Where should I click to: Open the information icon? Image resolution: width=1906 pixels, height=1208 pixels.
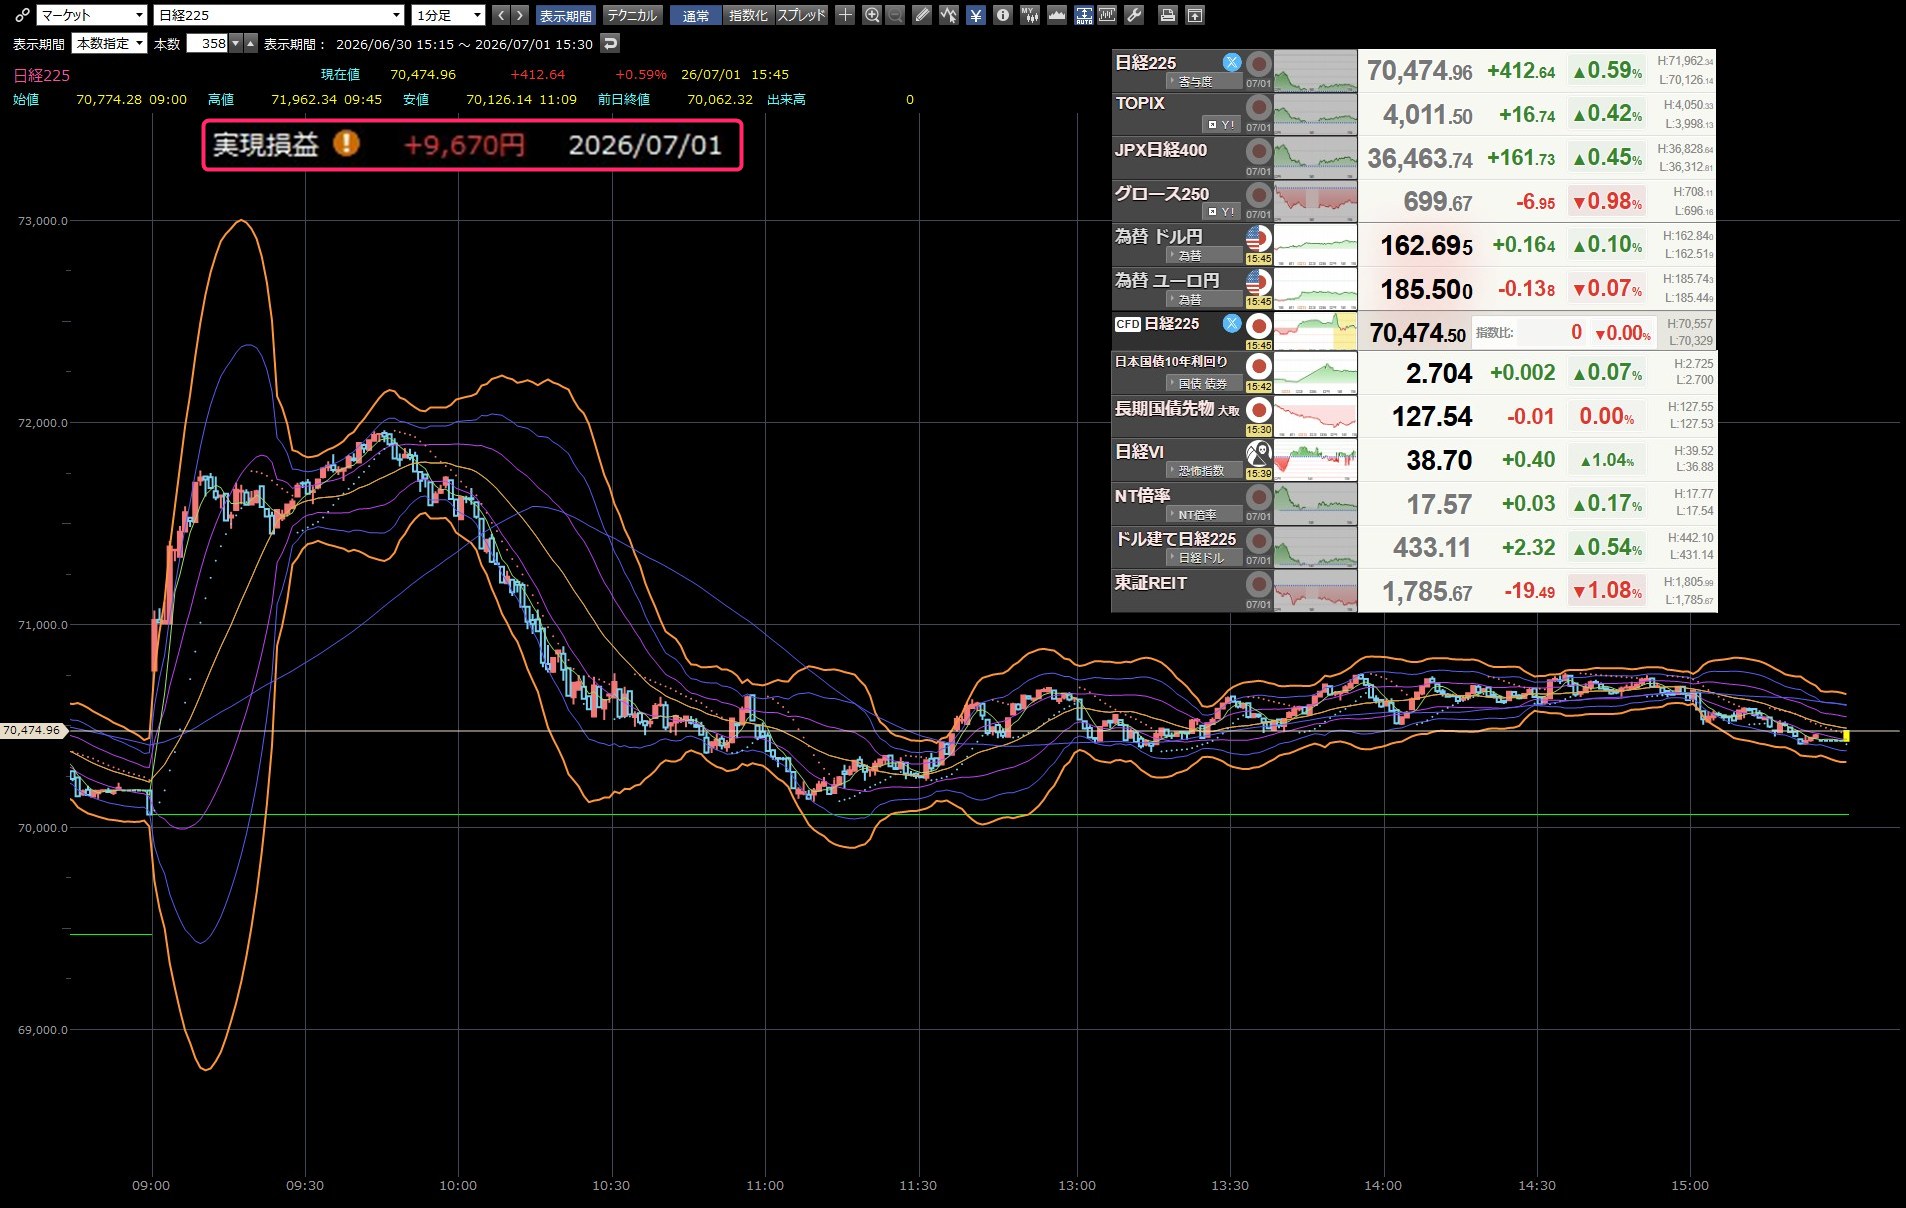point(1003,15)
